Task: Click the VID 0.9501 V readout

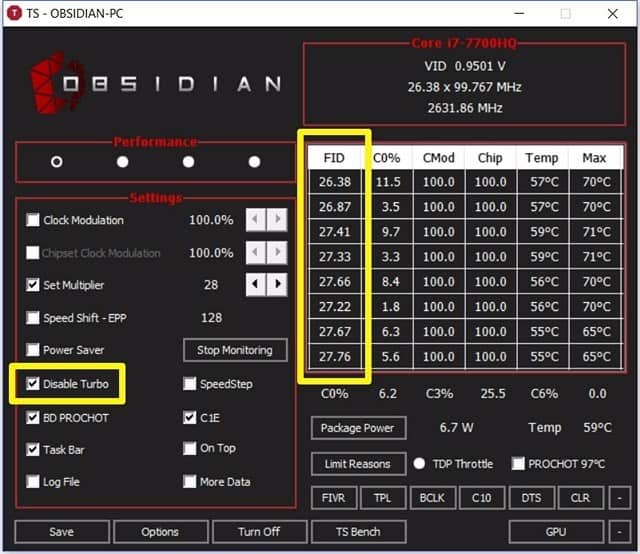Action: point(465,66)
